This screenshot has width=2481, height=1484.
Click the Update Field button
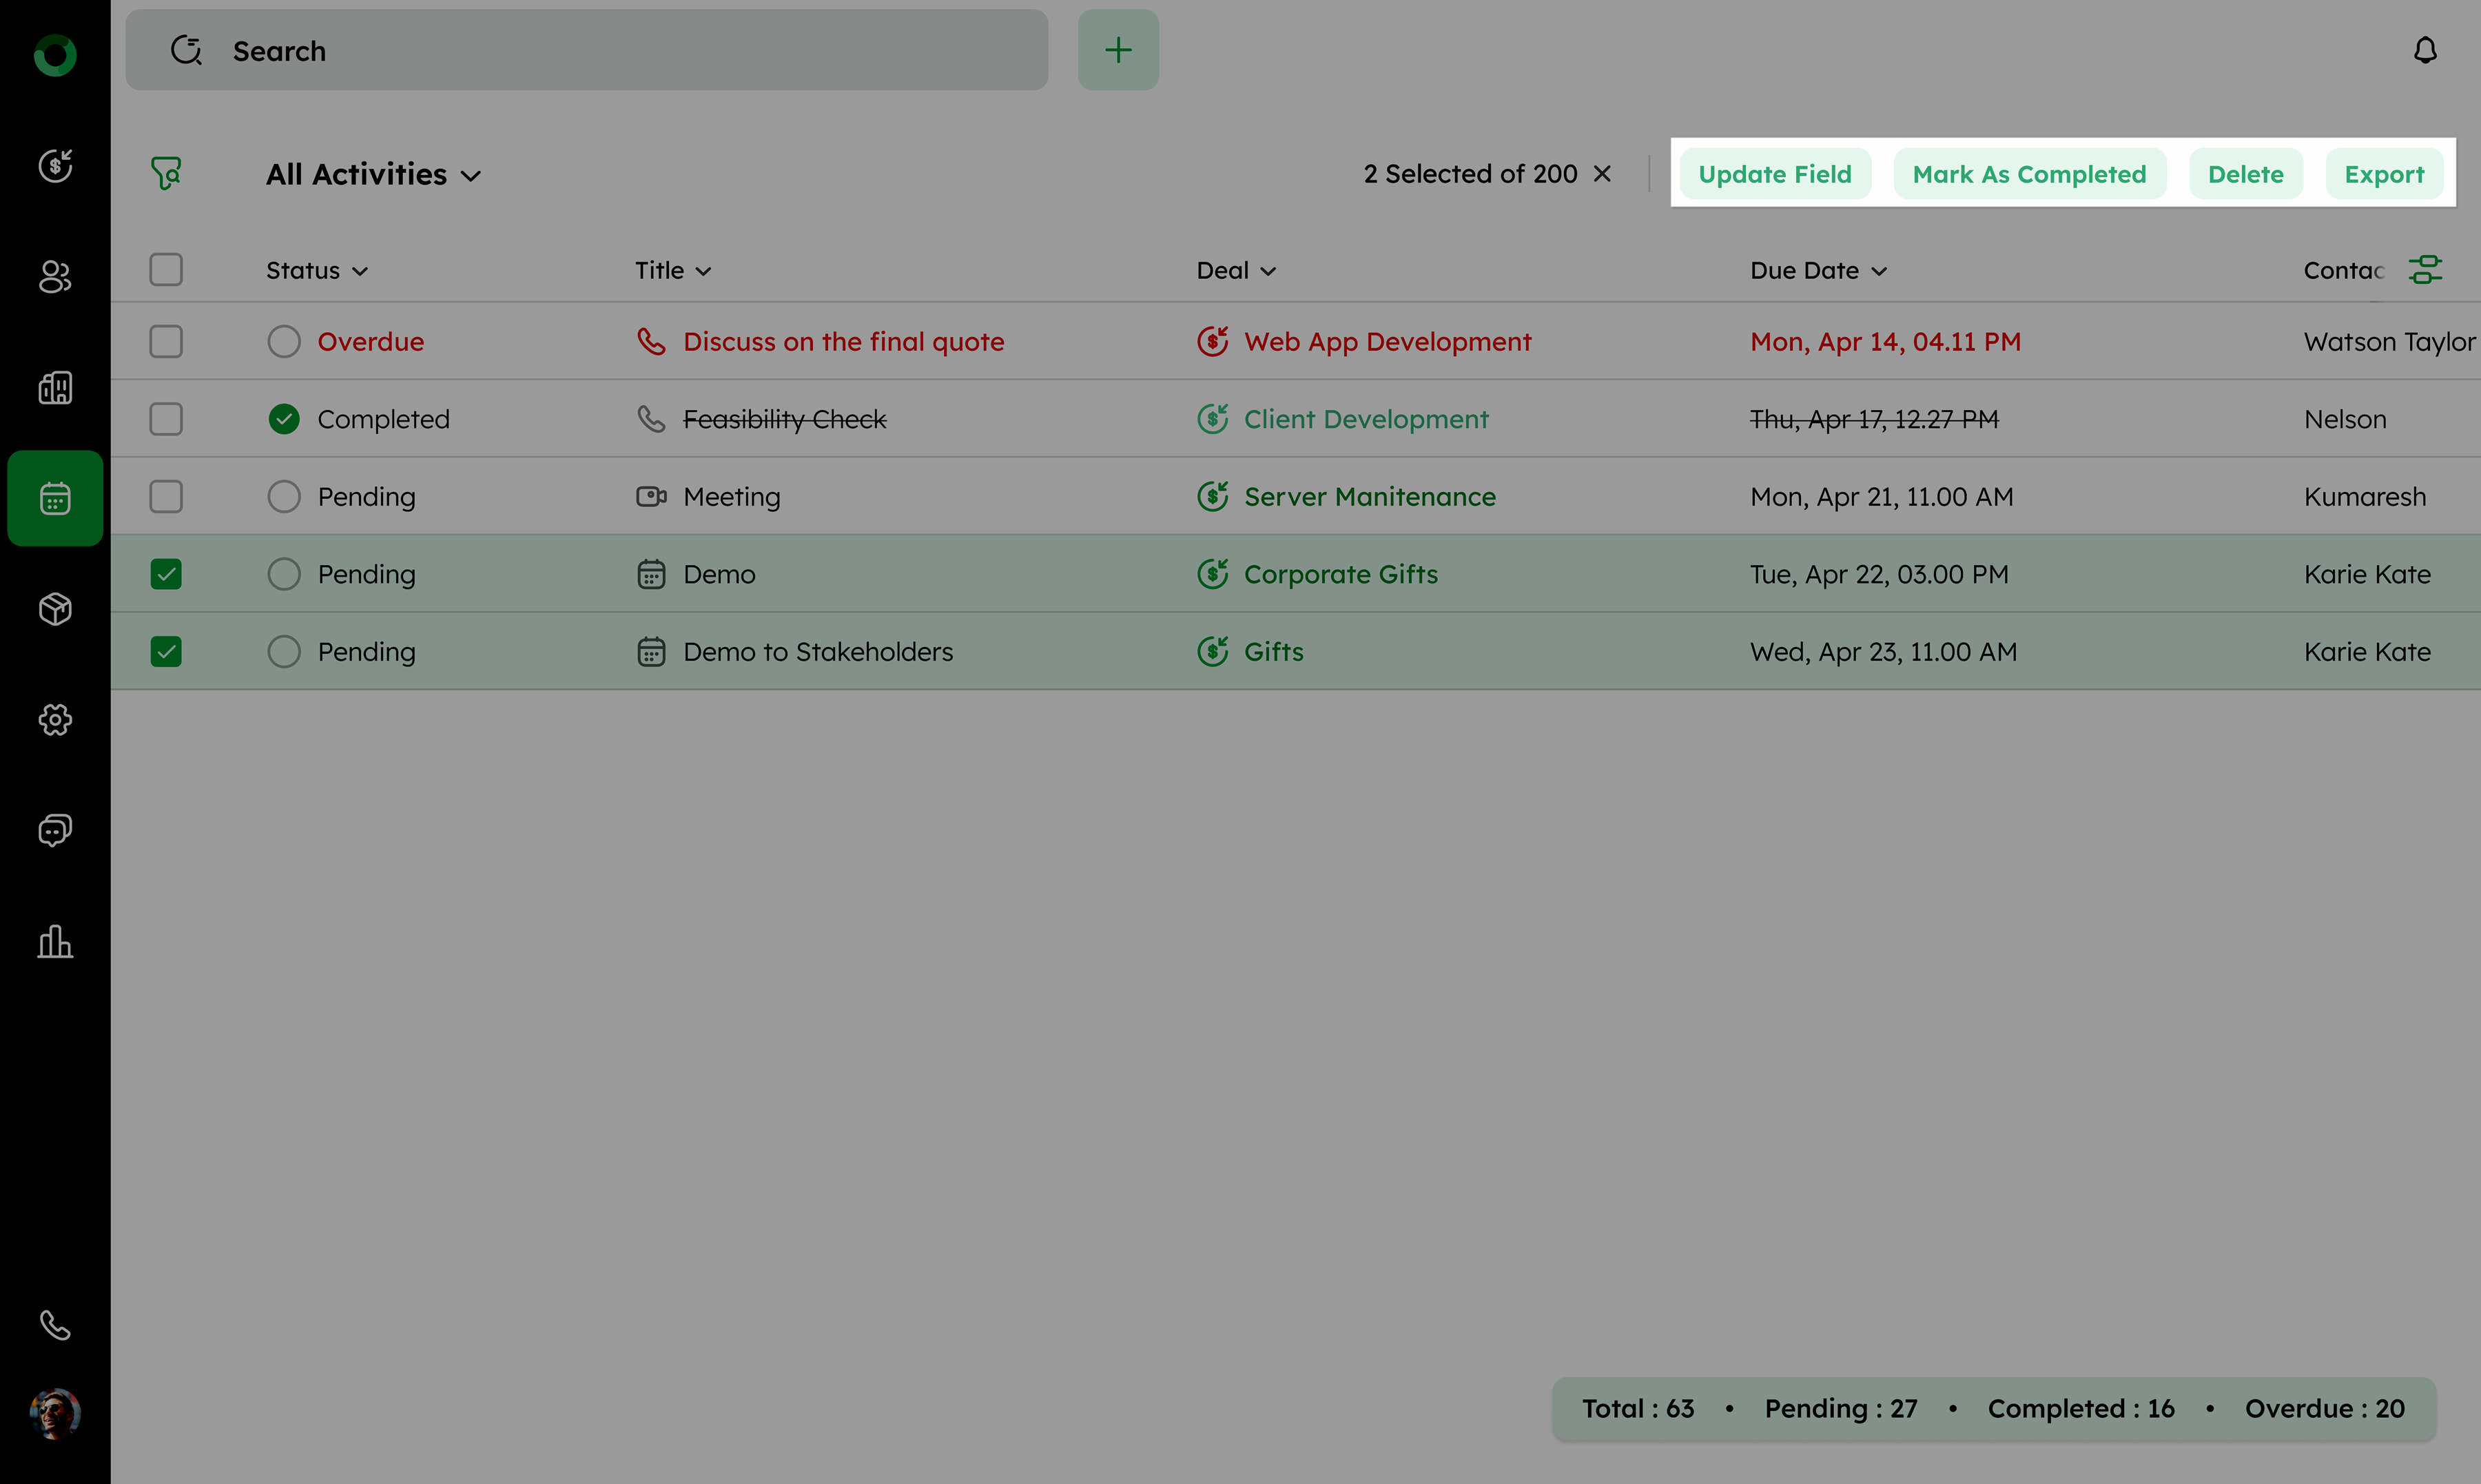coord(1774,174)
